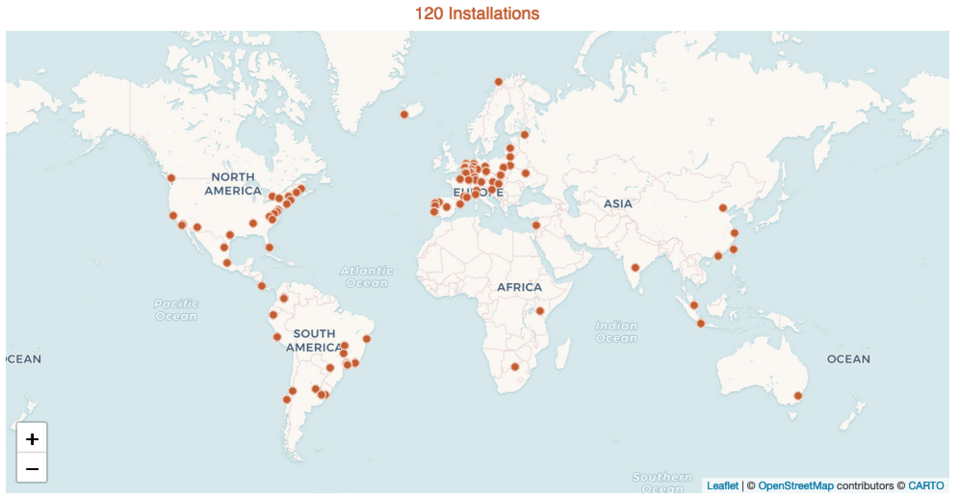Select the installation marker in Australia
Screen dimensions: 960x498
click(798, 396)
